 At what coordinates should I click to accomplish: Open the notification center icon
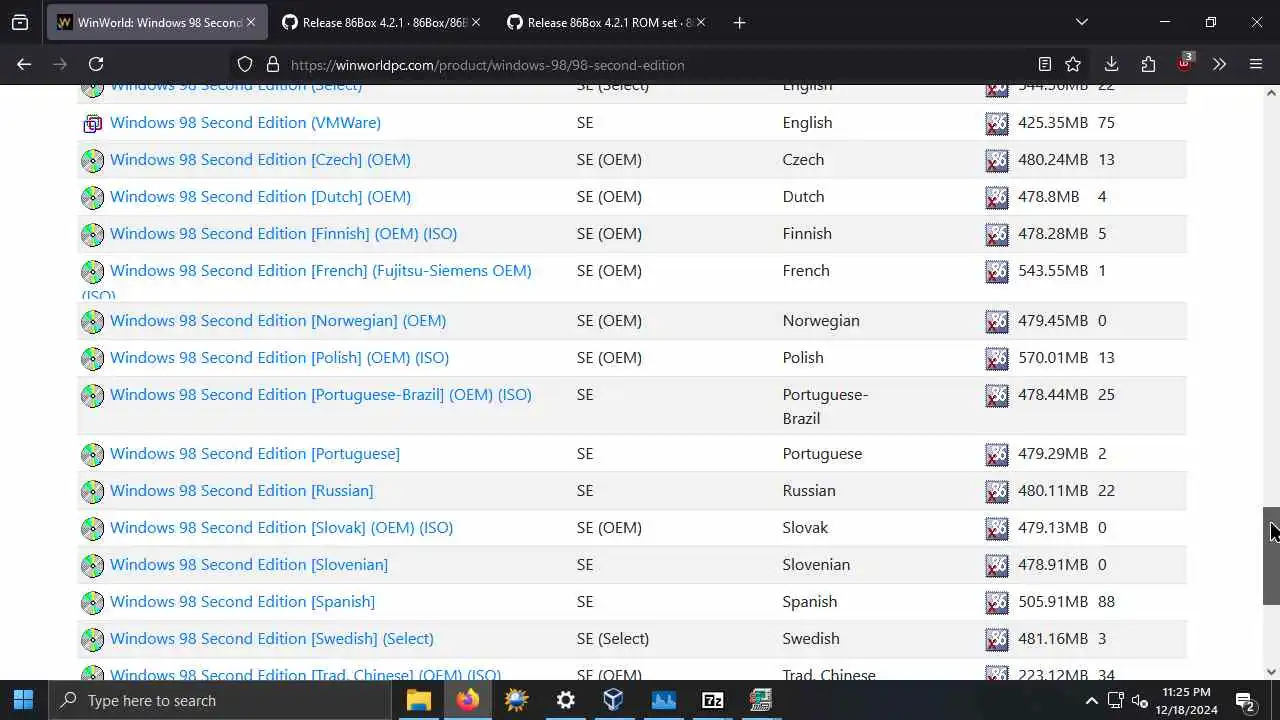coord(1245,700)
